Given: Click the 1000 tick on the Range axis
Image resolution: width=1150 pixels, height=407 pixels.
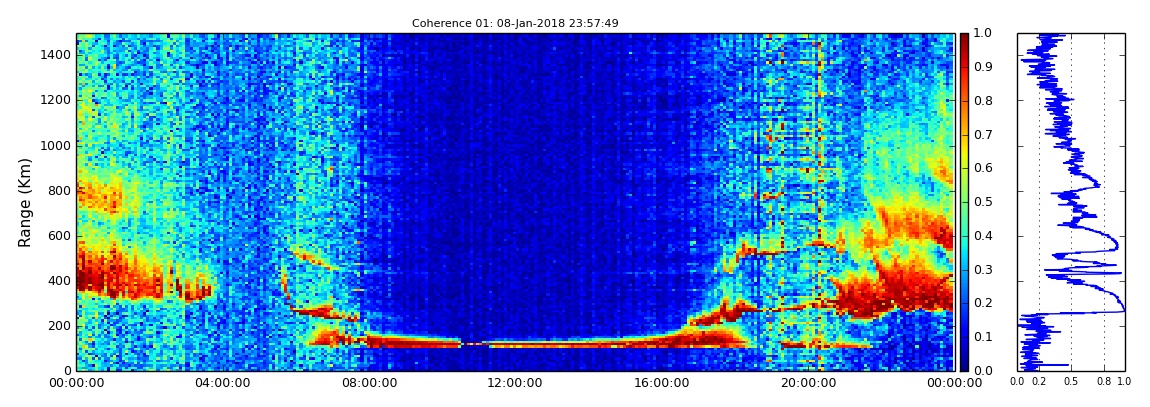Looking at the screenshot, I should pyautogui.click(x=56, y=145).
